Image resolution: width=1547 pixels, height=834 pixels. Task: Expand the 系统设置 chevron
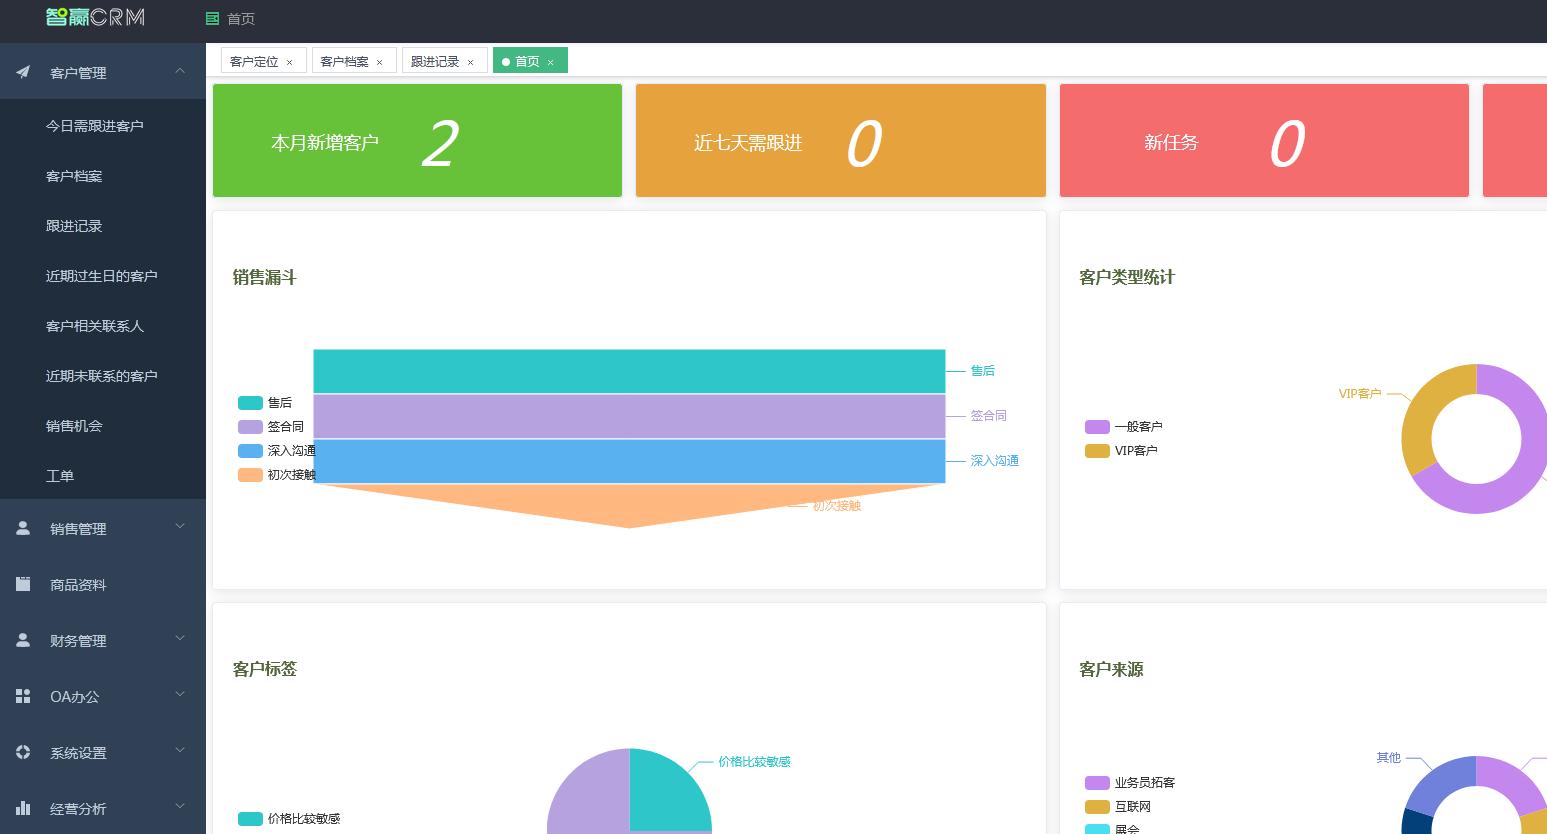pyautogui.click(x=180, y=750)
